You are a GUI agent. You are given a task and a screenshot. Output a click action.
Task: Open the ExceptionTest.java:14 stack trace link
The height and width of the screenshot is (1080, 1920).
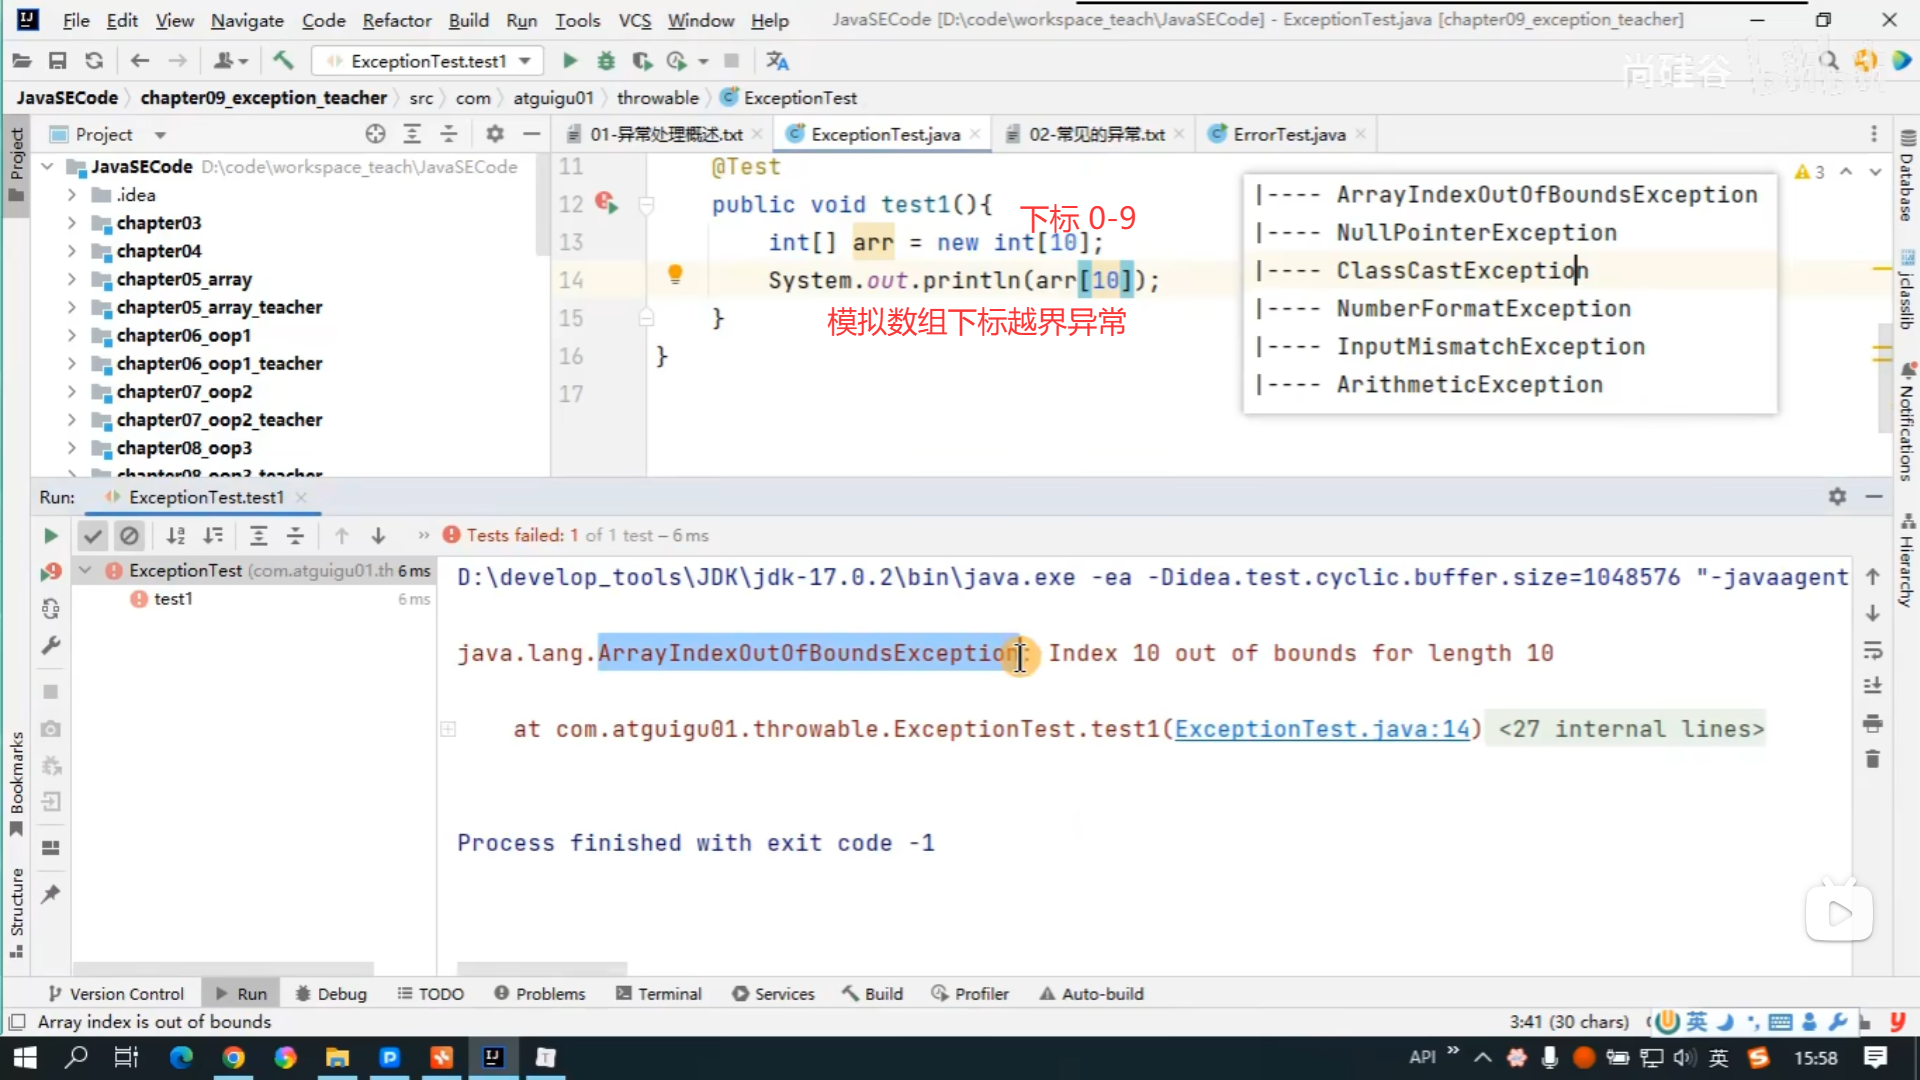(x=1322, y=729)
